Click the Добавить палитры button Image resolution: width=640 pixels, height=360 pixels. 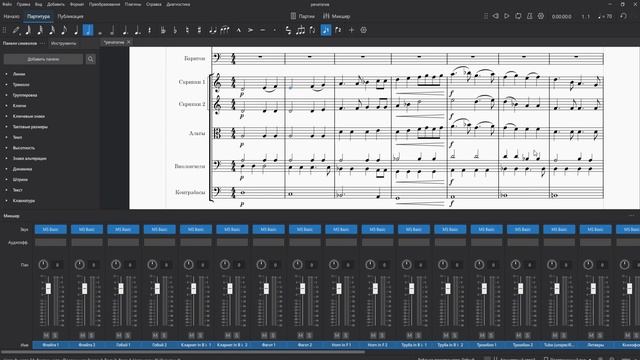coord(43,59)
